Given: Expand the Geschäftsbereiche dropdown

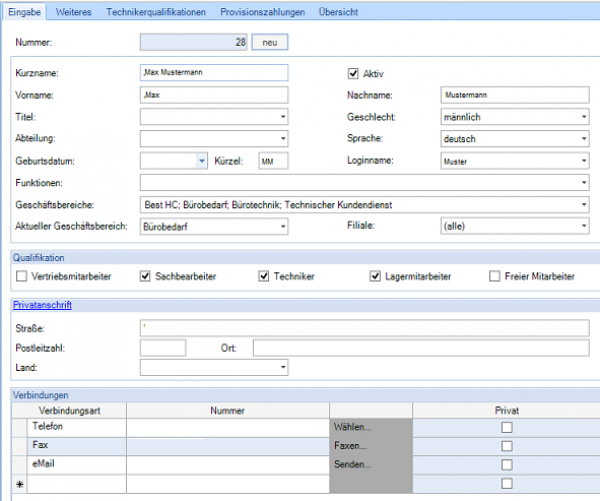Looking at the screenshot, I should pos(584,205).
